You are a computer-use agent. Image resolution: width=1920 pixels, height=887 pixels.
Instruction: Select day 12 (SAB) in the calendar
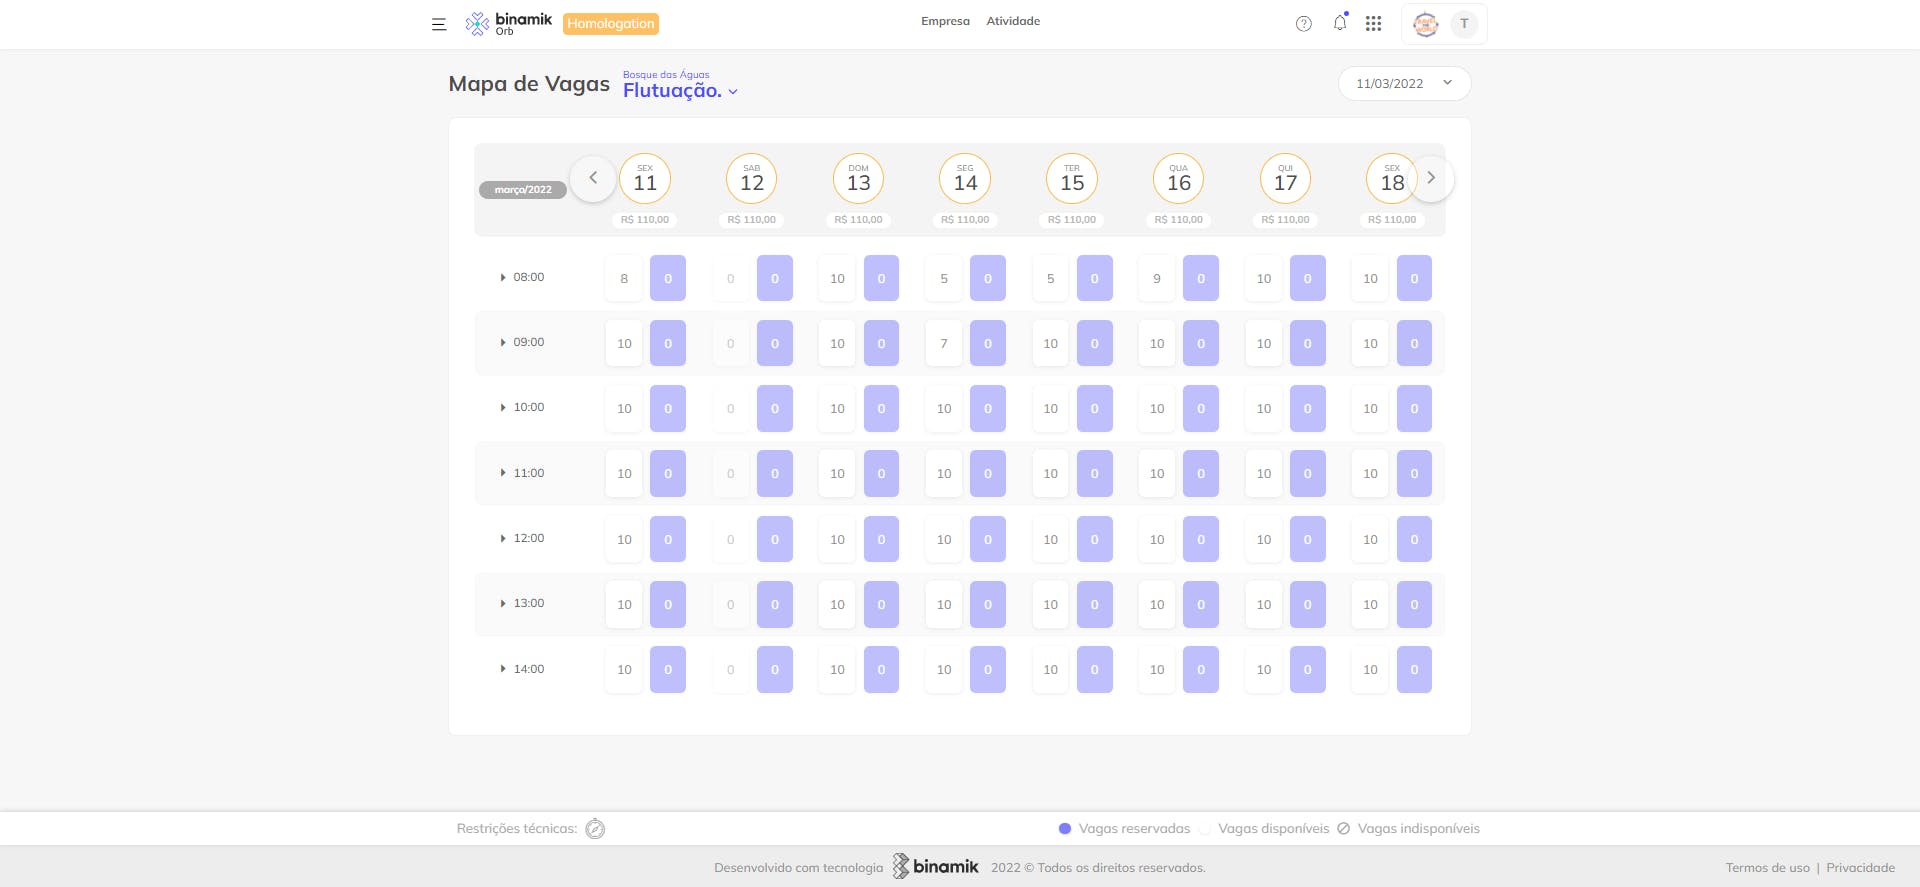coord(752,179)
